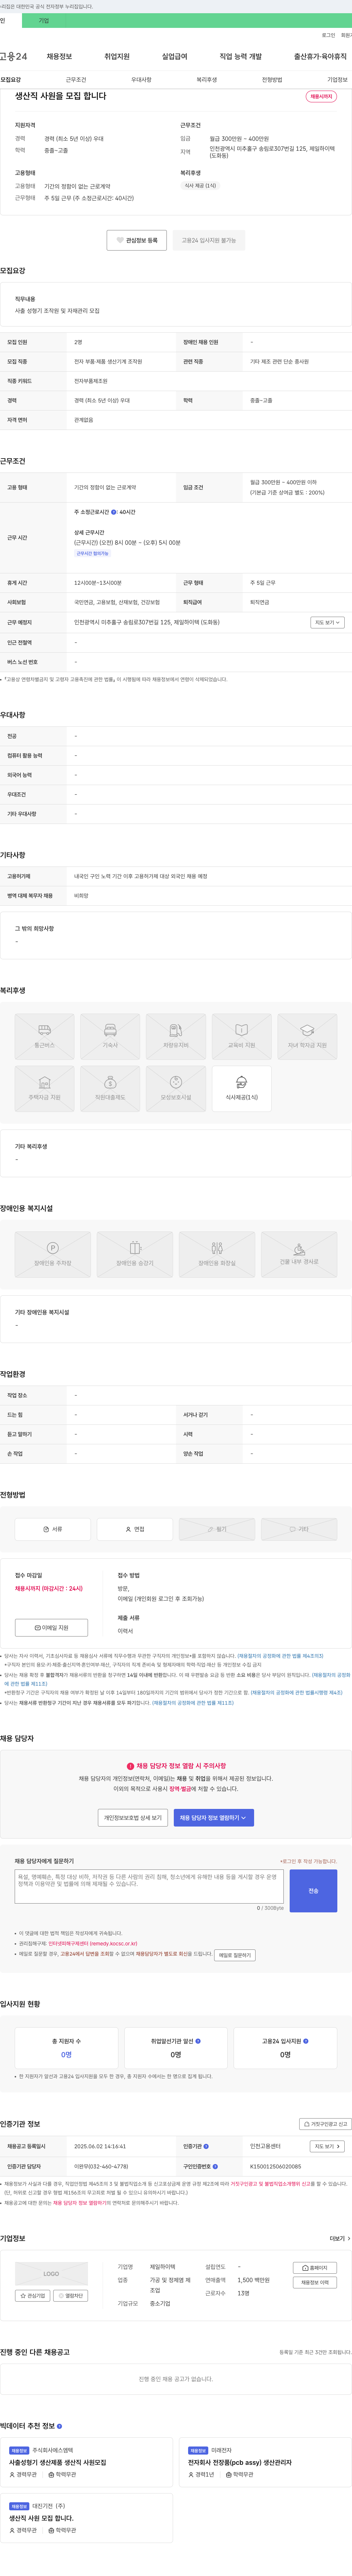Image resolution: width=352 pixels, height=2576 pixels.
Task: Click the 구인인증번호 info icon
Action: [x=215, y=2167]
